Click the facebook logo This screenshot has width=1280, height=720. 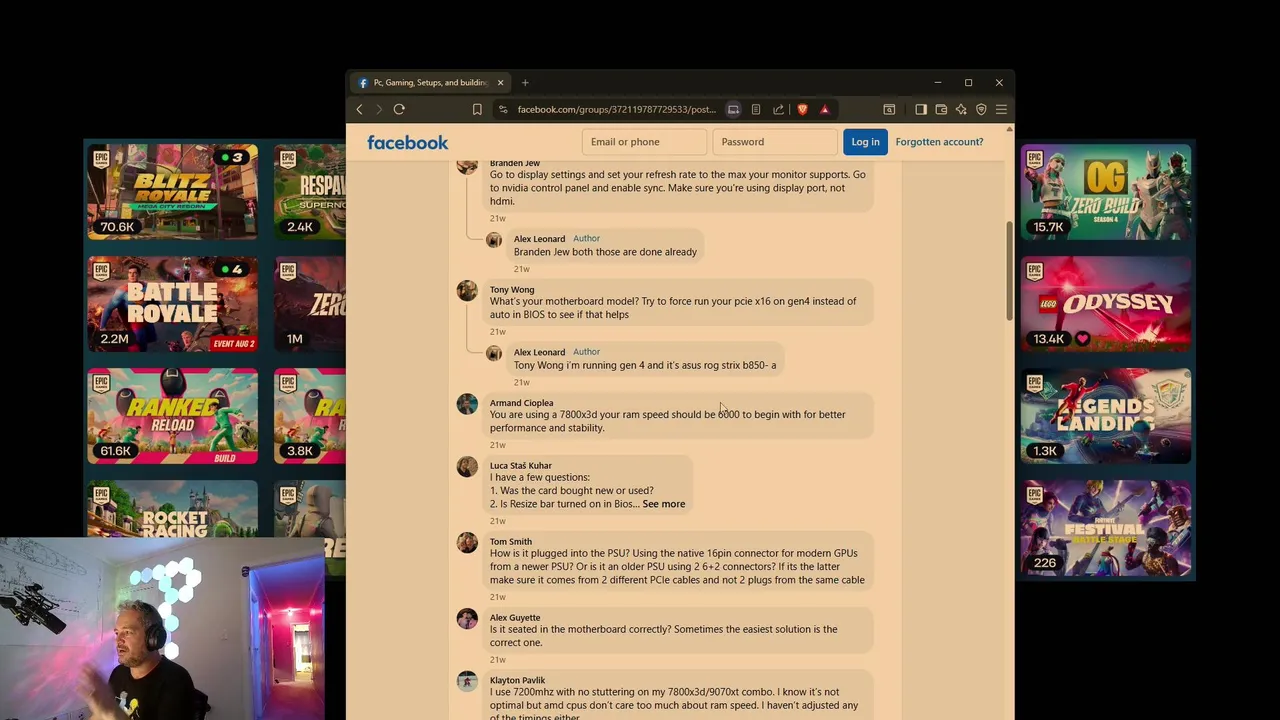(407, 142)
